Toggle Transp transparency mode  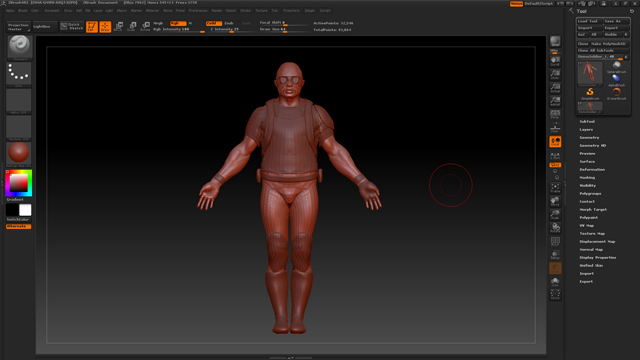click(555, 255)
